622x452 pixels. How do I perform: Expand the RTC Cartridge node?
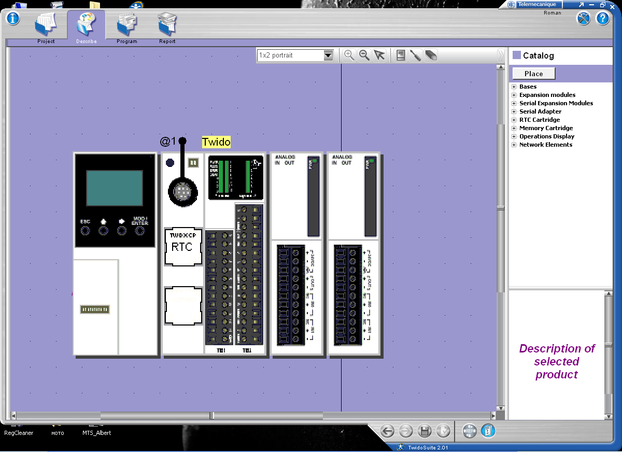pos(514,120)
